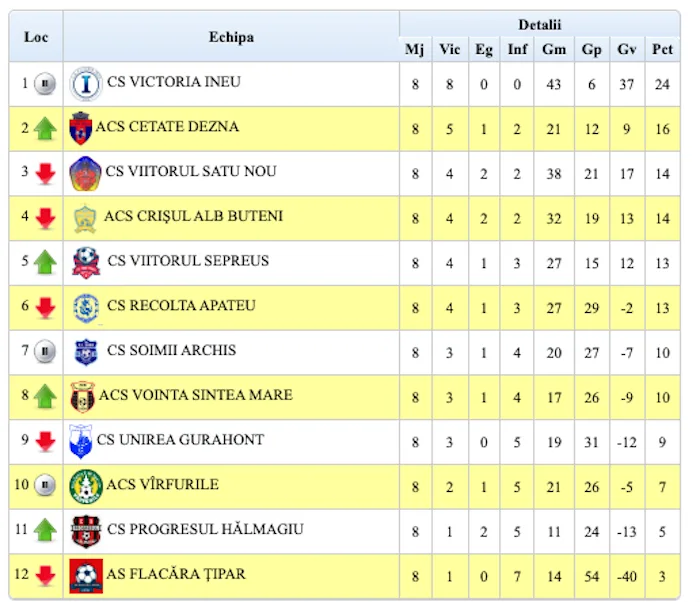Click the Detalii header cell
The width and height of the screenshot is (700, 602).
pyautogui.click(x=539, y=24)
